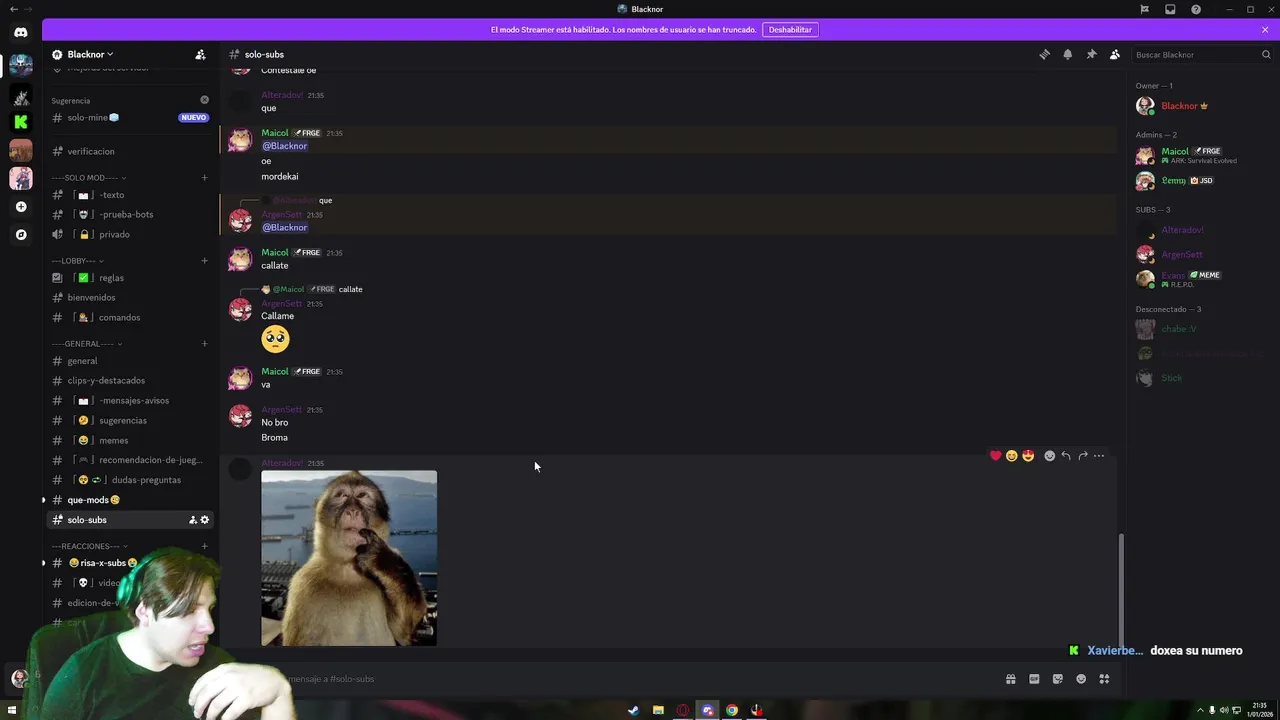
Task: Close the streamer mode banner
Action: (1265, 30)
